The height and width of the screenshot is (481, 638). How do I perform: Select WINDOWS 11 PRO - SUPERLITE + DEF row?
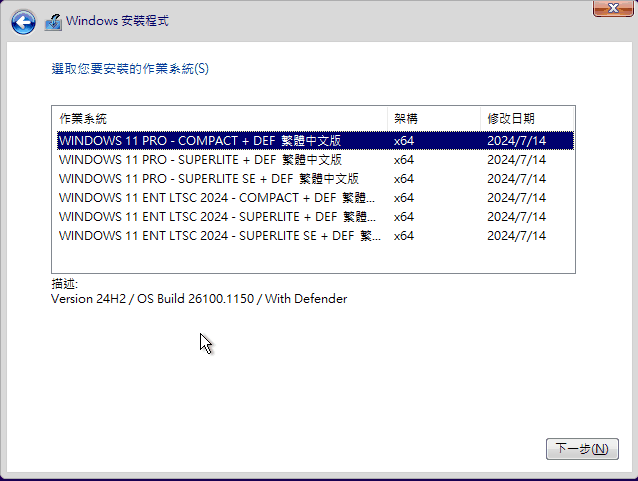click(x=315, y=160)
